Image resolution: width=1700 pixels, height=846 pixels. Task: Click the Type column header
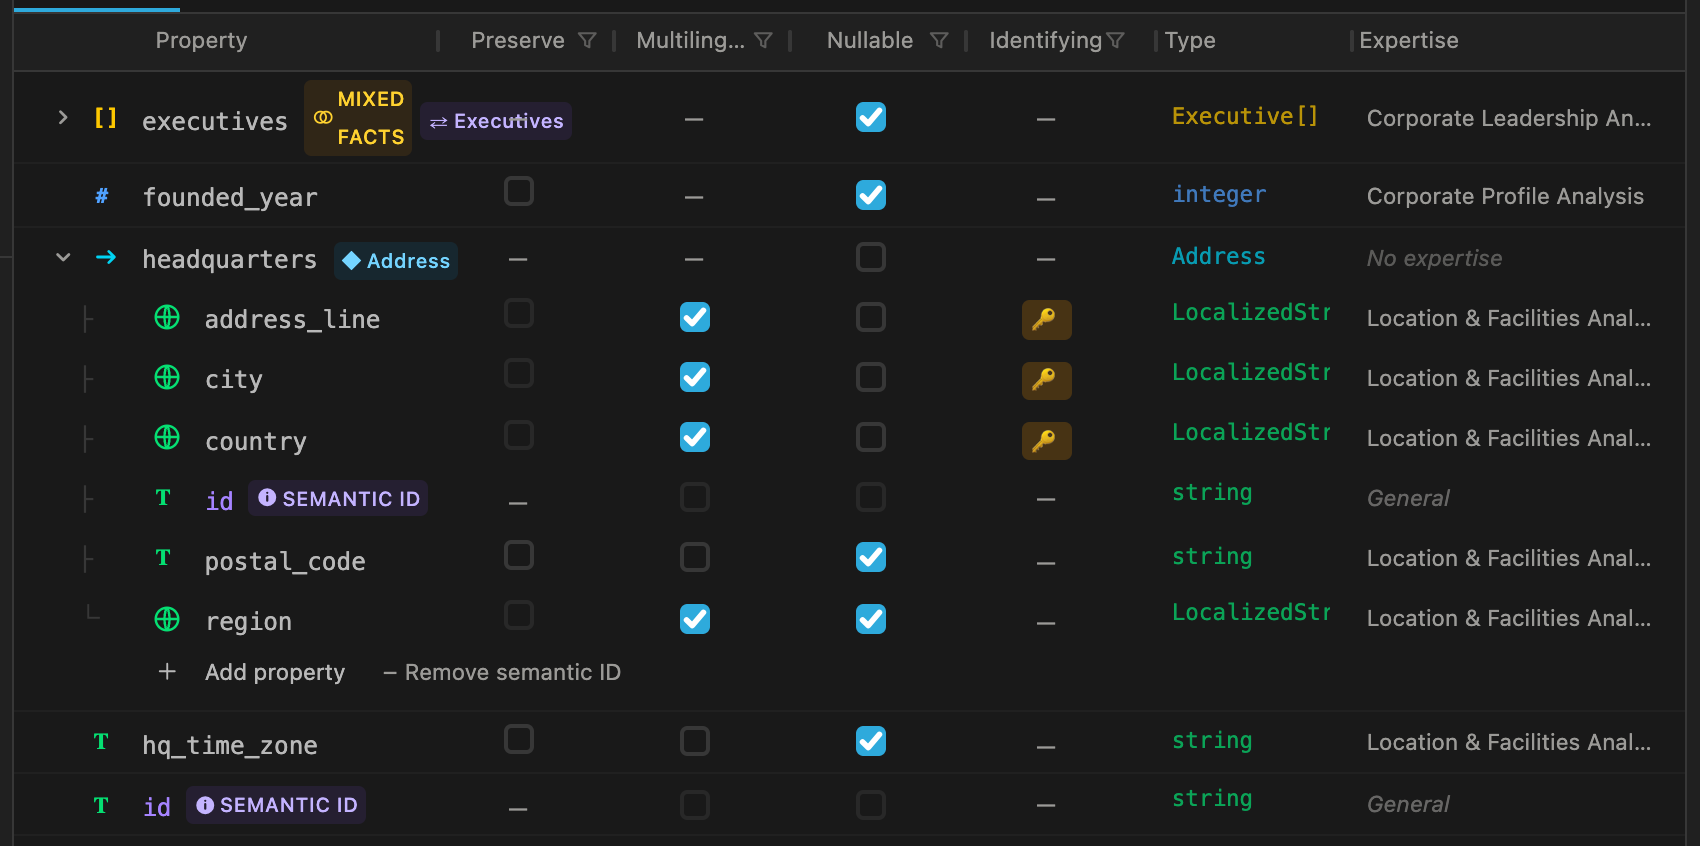(x=1190, y=41)
